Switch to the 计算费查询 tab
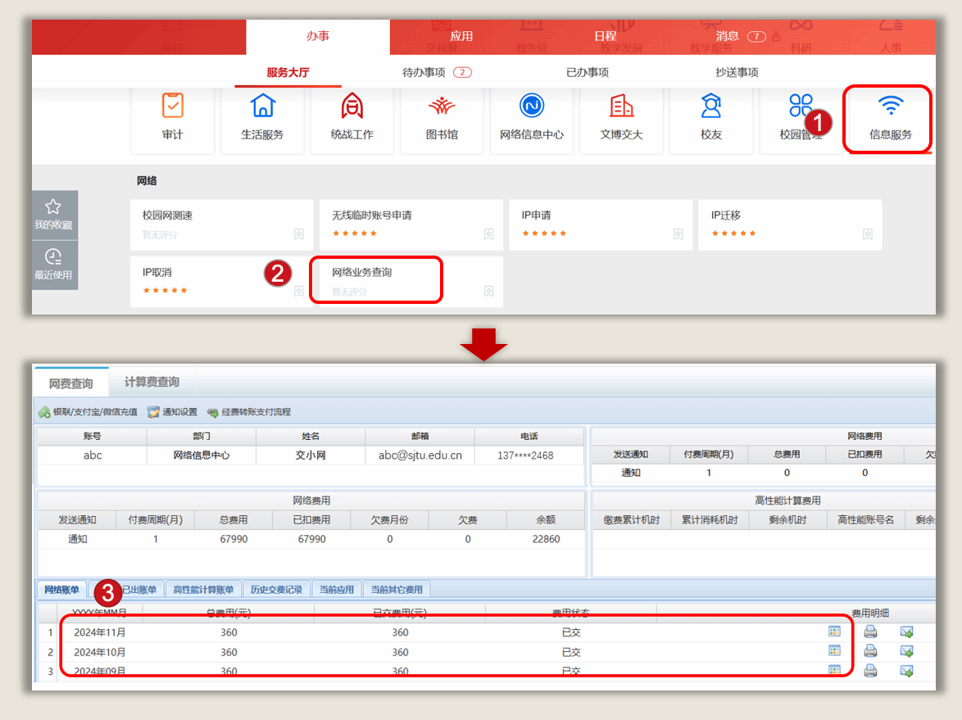Image resolution: width=962 pixels, height=720 pixels. pyautogui.click(x=152, y=382)
